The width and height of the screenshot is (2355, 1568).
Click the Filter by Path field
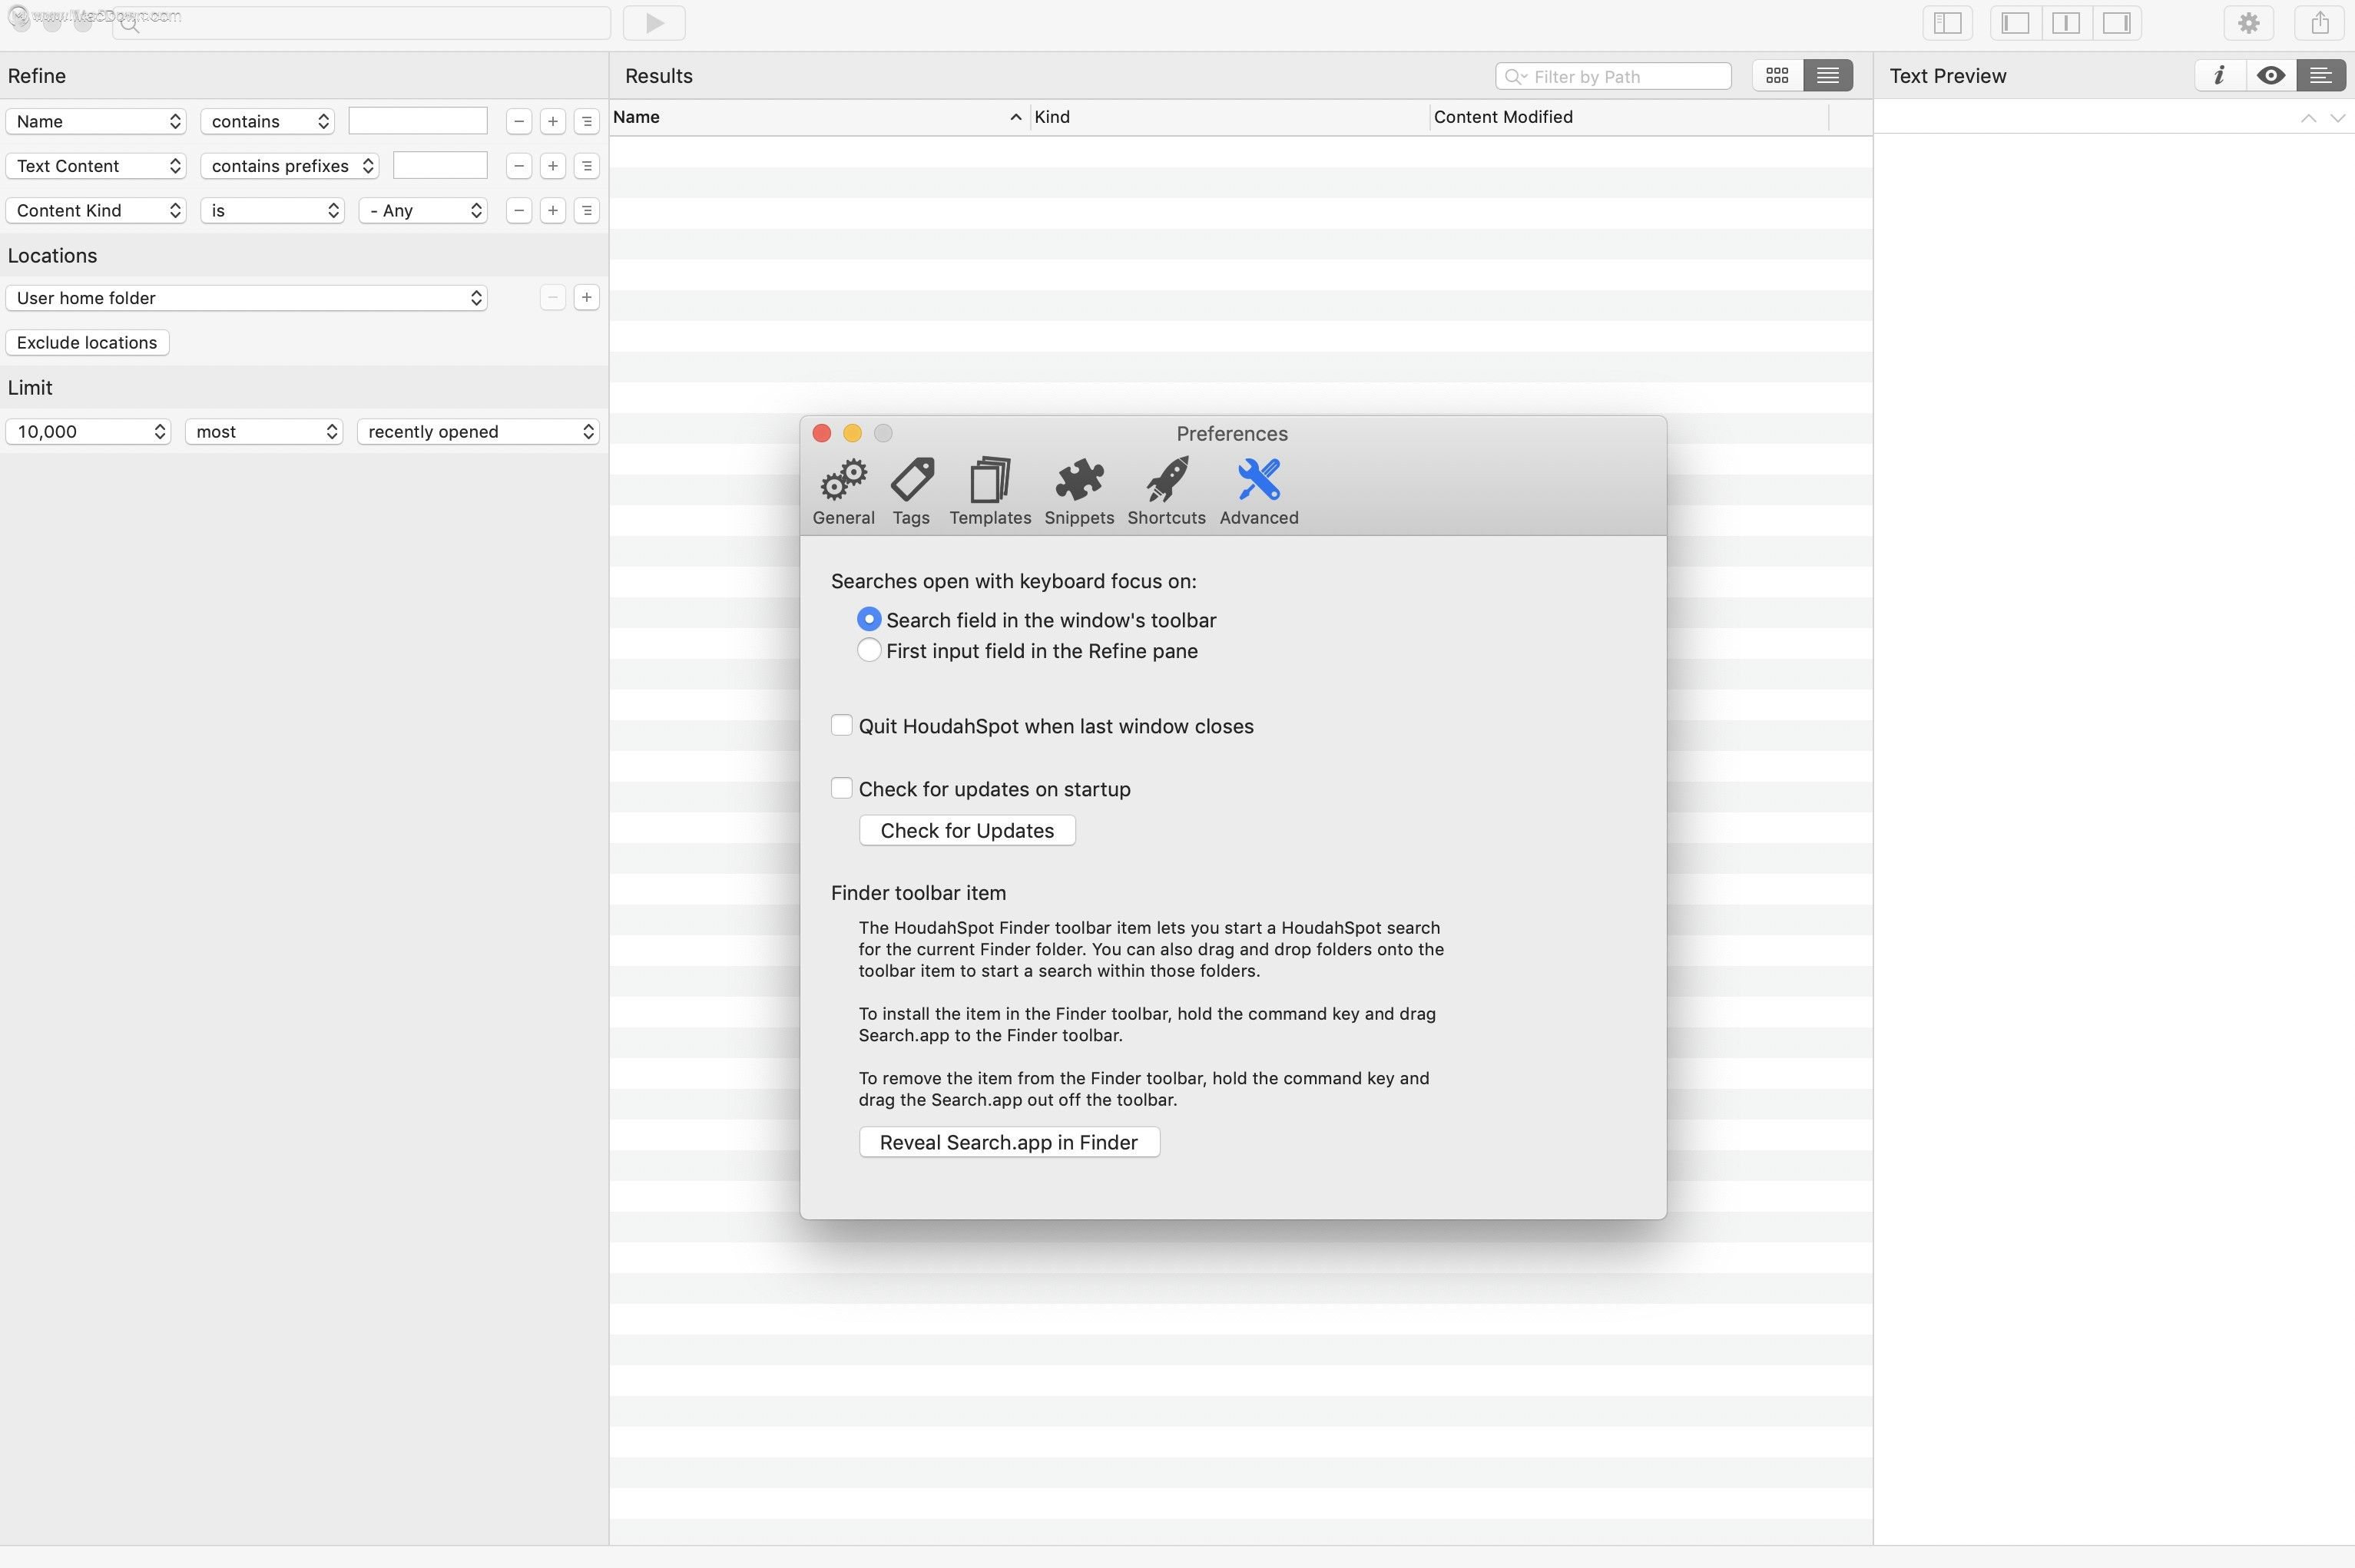1613,76
